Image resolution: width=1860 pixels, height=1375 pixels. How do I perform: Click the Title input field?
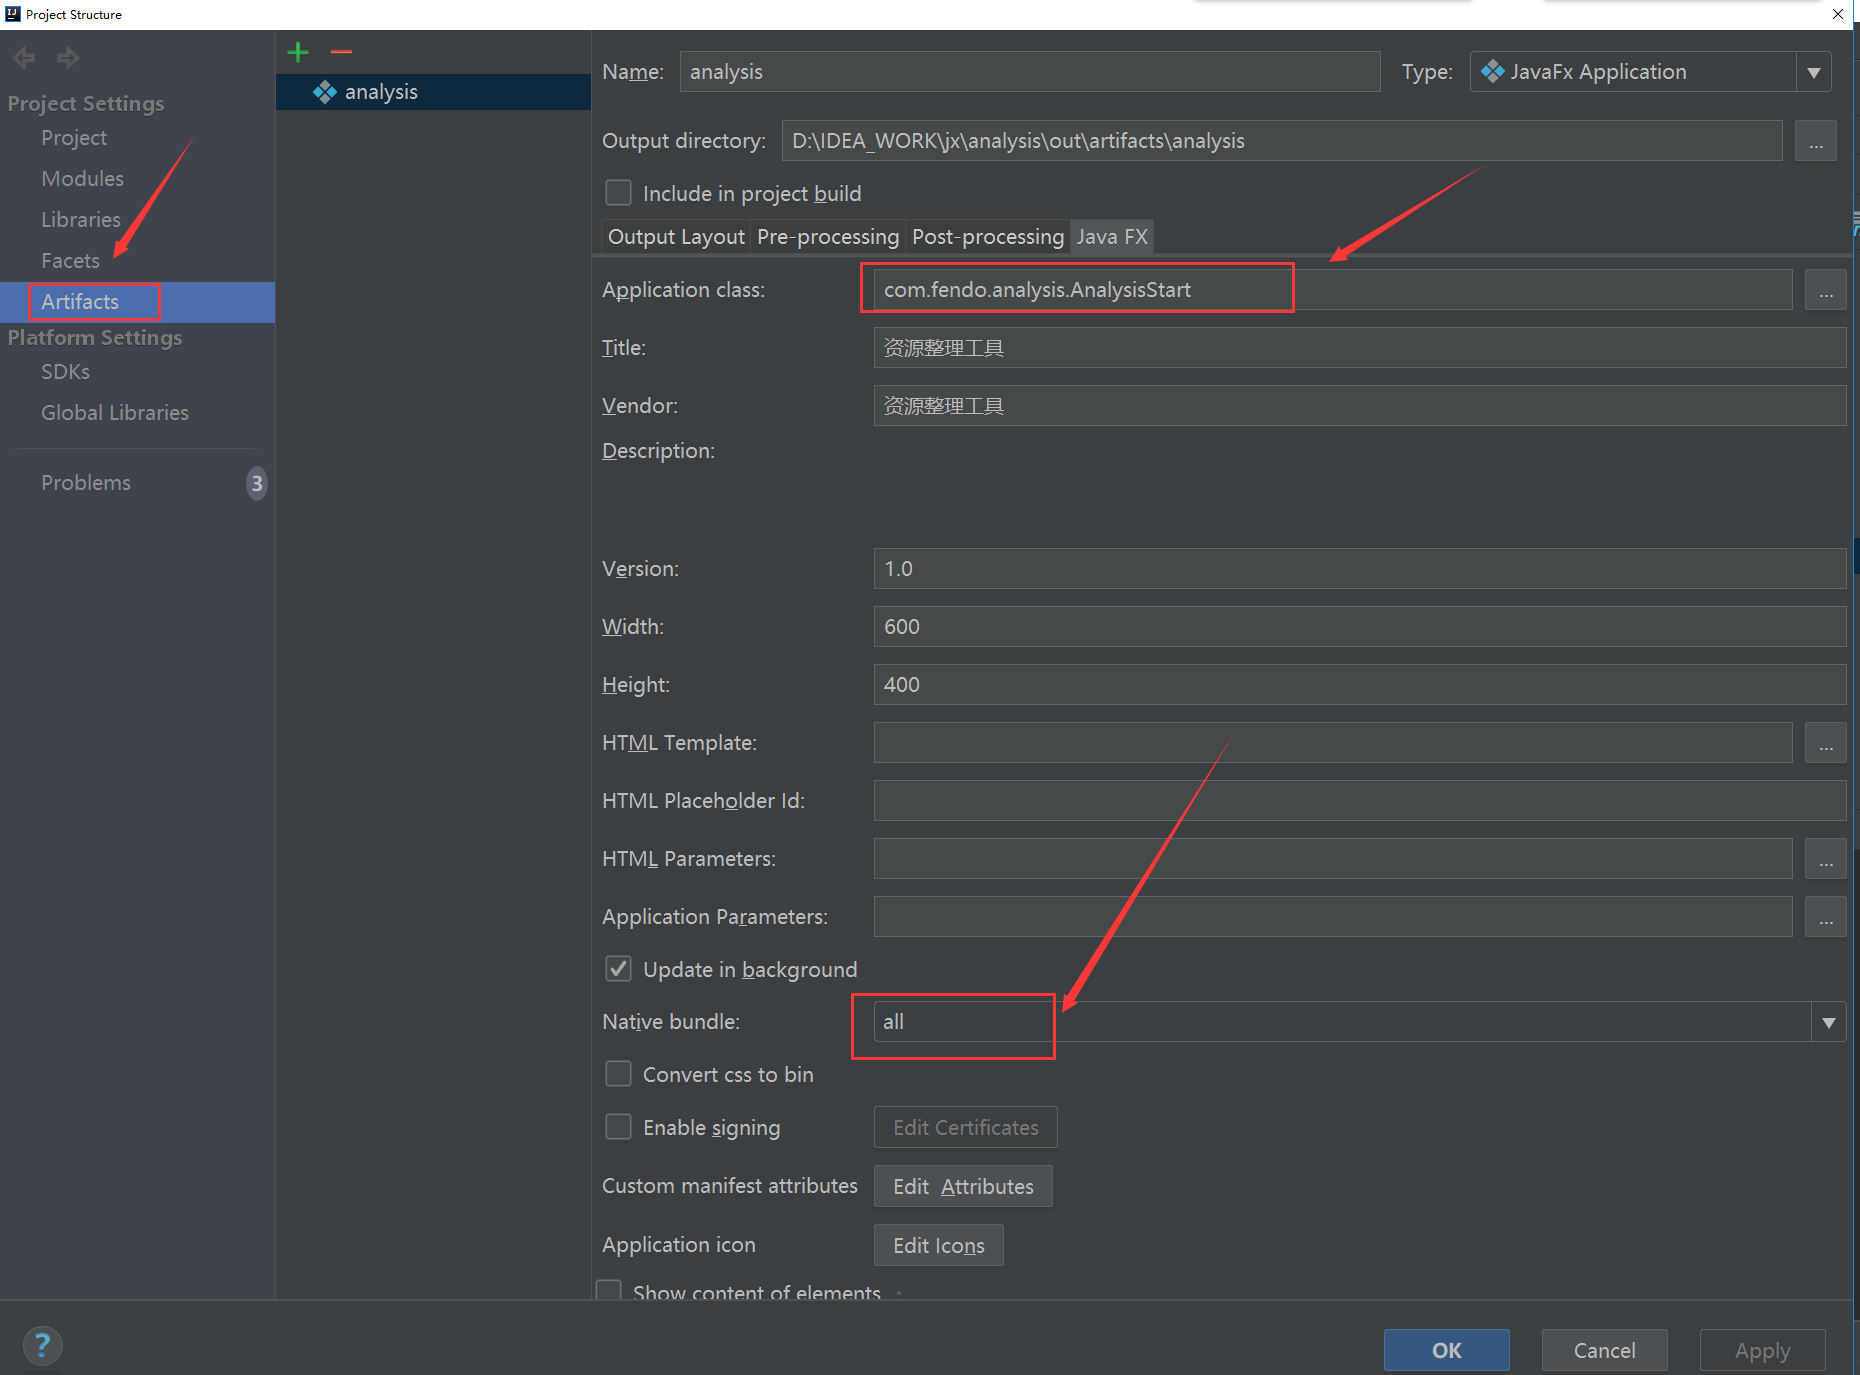pos(1360,348)
